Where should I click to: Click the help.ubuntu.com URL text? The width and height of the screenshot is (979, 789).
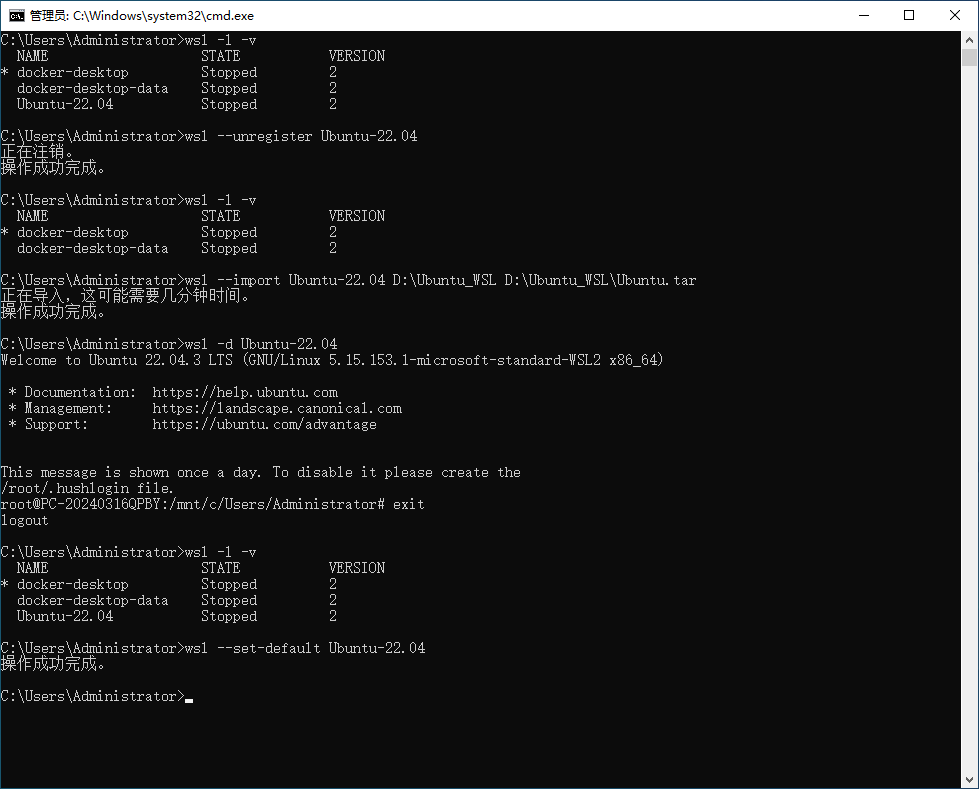pyautogui.click(x=245, y=393)
